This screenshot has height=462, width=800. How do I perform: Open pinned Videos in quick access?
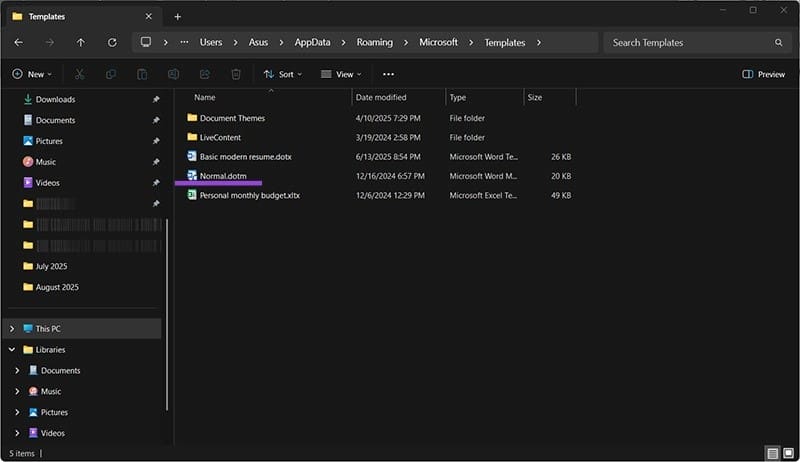(x=47, y=183)
